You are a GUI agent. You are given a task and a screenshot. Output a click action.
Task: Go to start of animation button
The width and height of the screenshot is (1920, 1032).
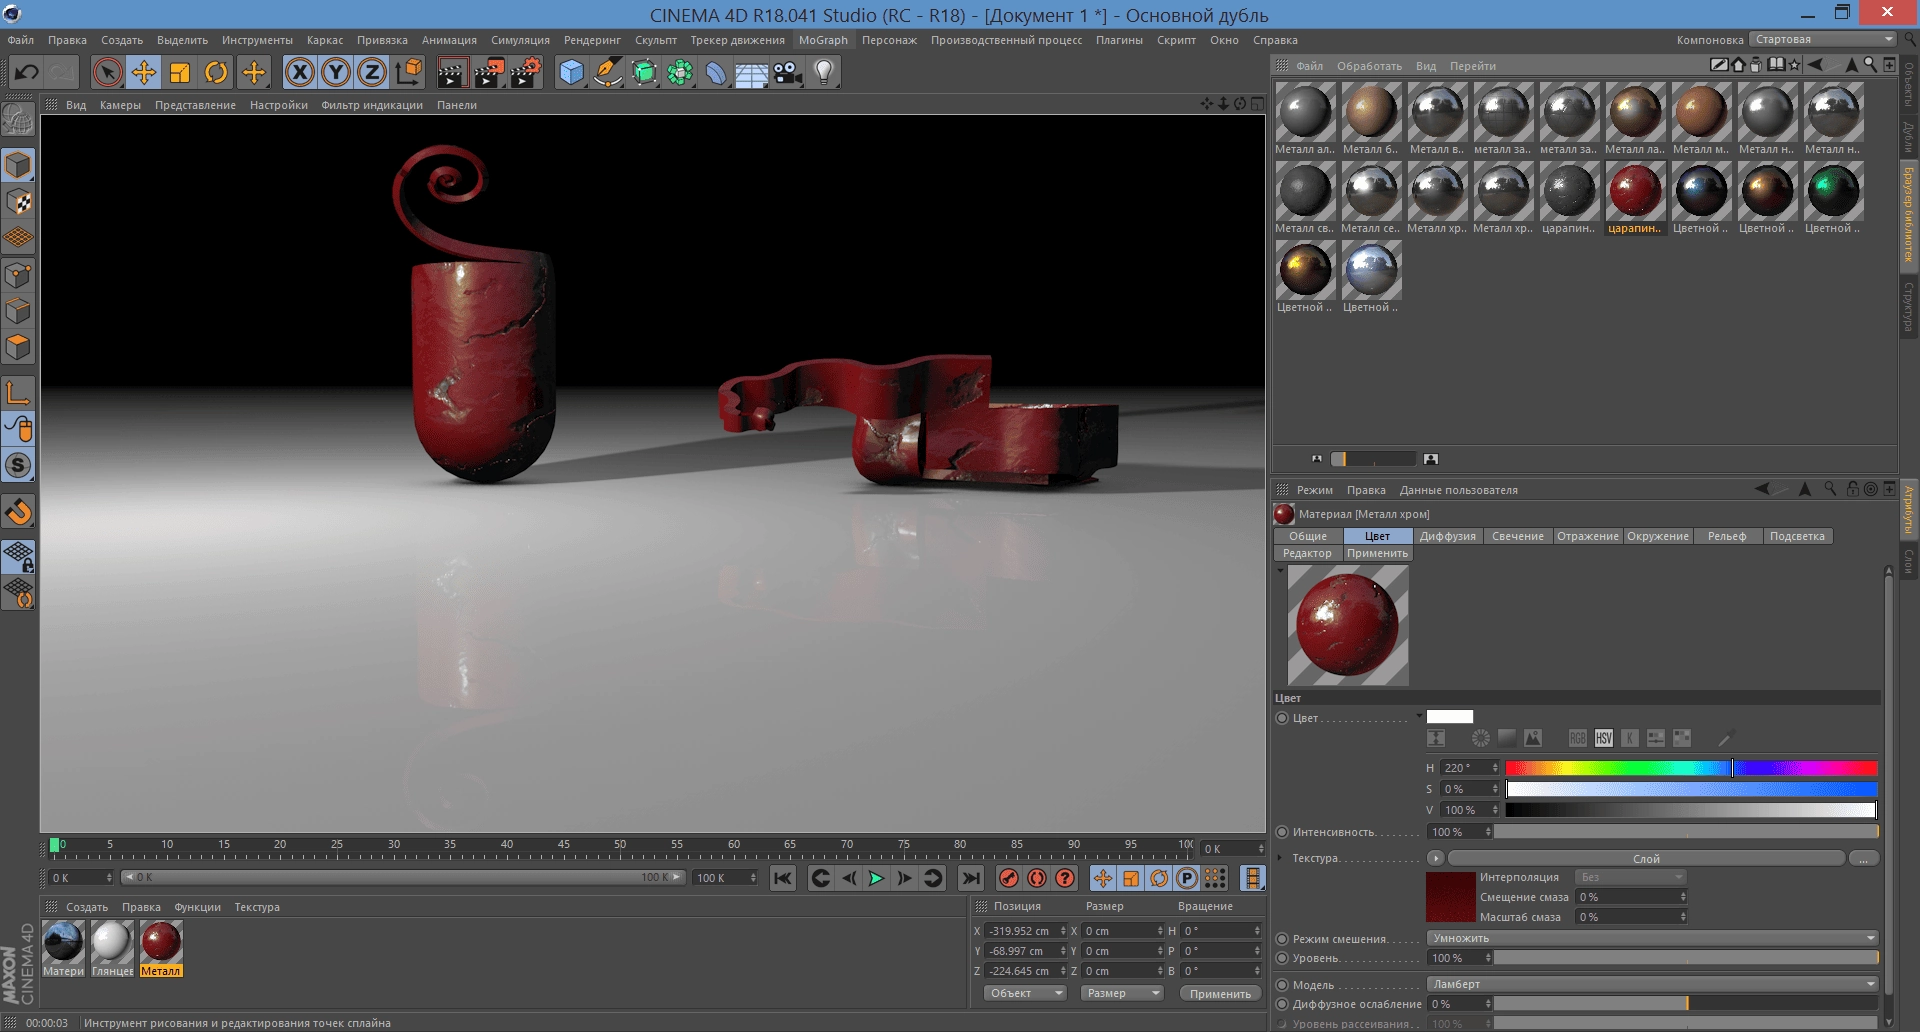click(x=783, y=878)
